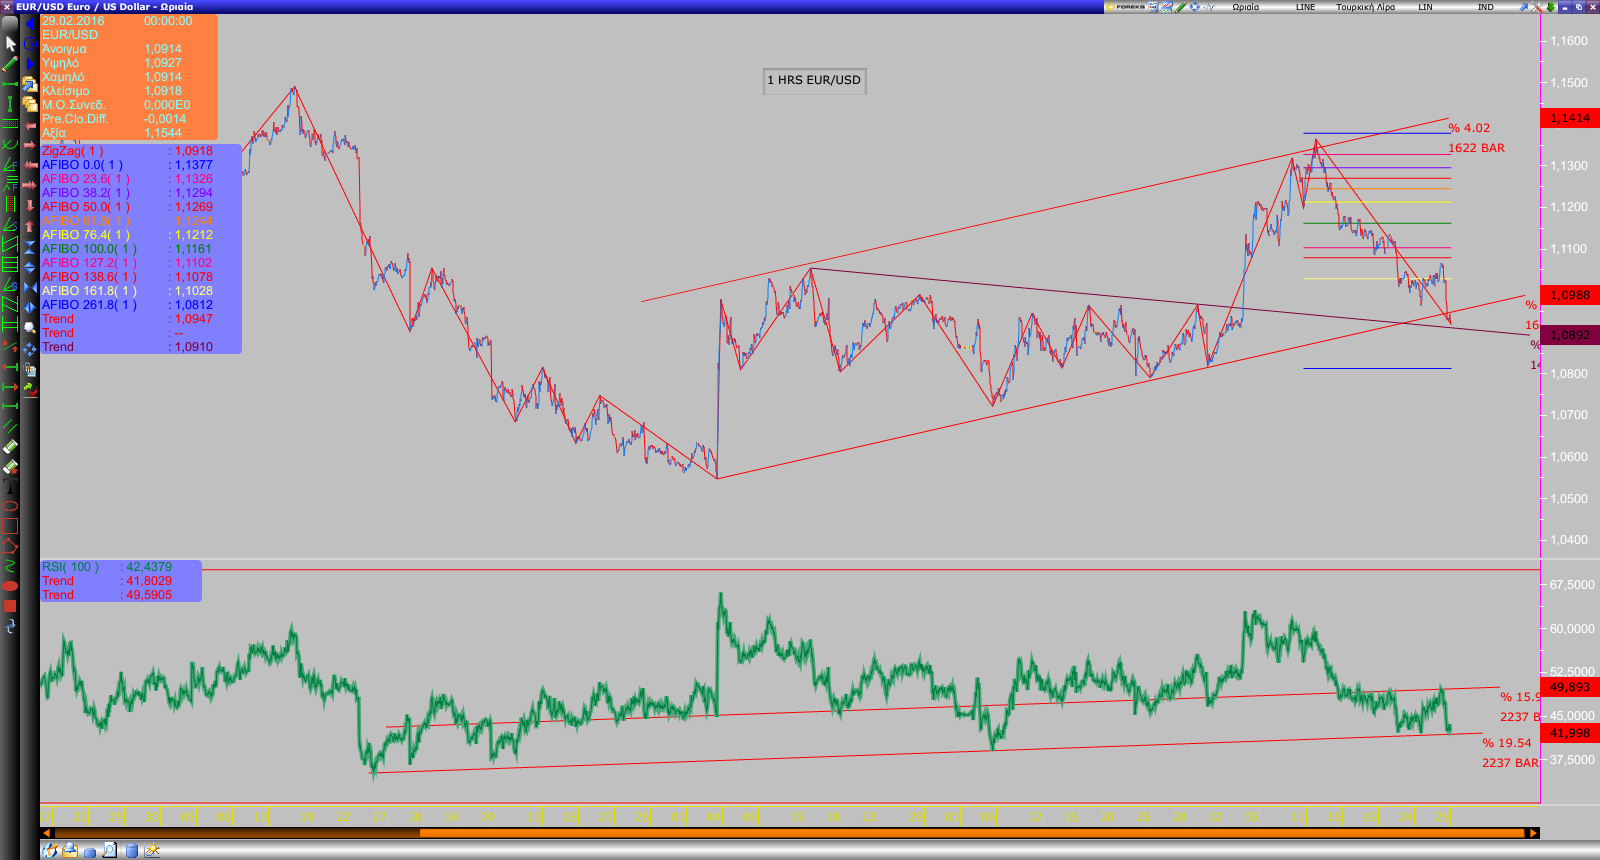This screenshot has height=860, width=1600.
Task: Pick the green pencil in left toolbar
Action: [x=10, y=64]
